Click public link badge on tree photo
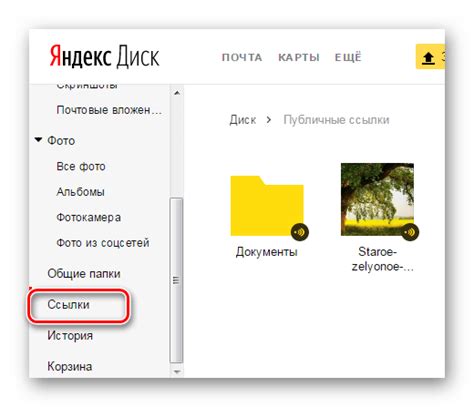Screen dimensions: 474x407 [410, 232]
